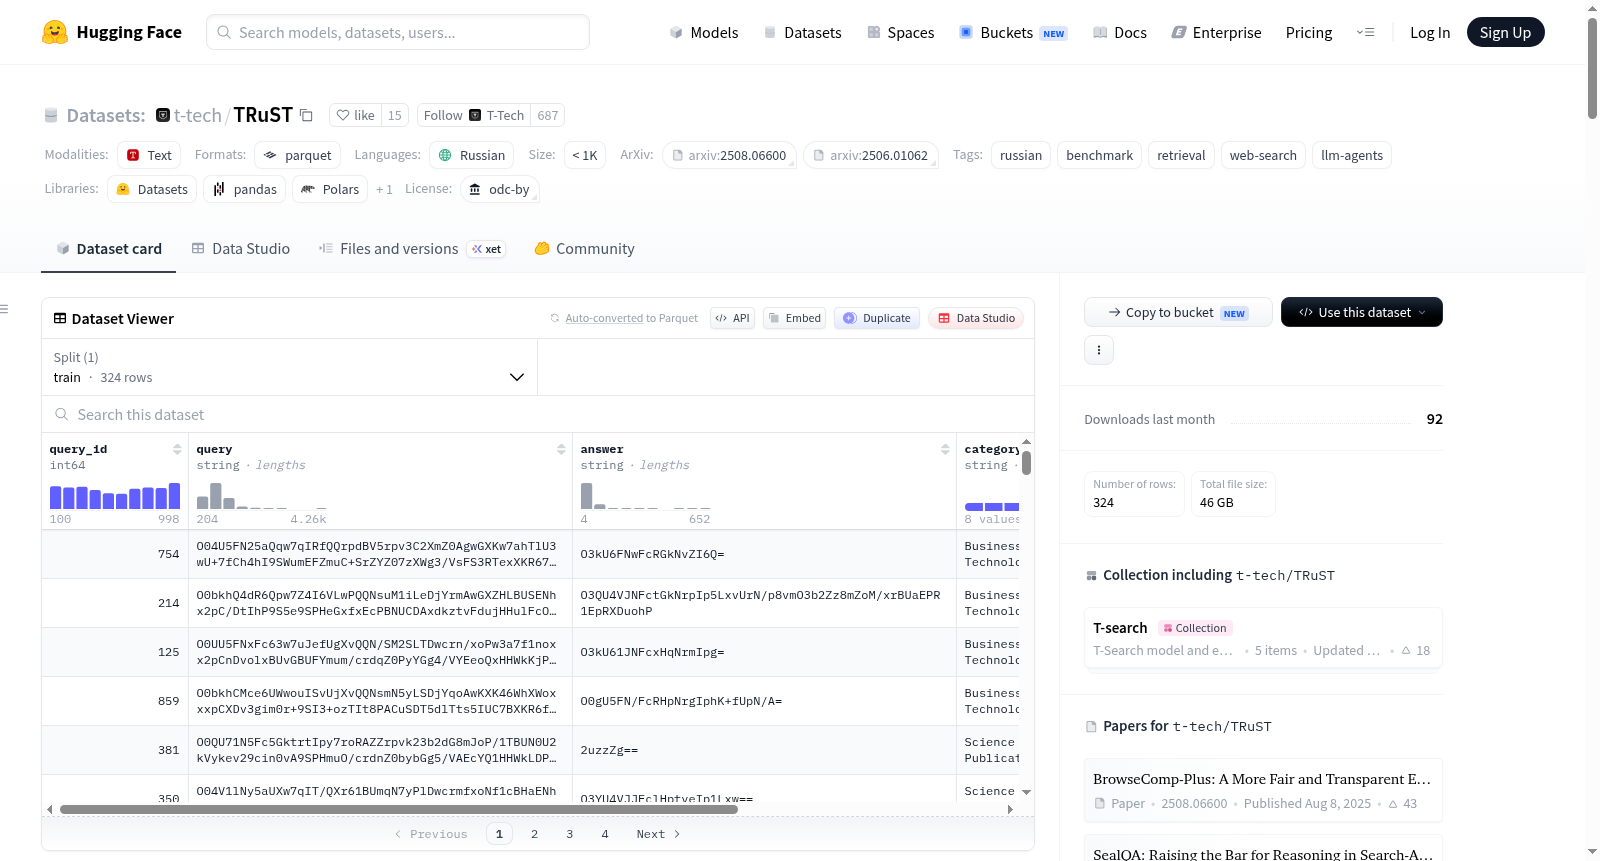Focus the Search models, datasets, users field
Viewport: 1600px width, 861px height.
(x=398, y=32)
